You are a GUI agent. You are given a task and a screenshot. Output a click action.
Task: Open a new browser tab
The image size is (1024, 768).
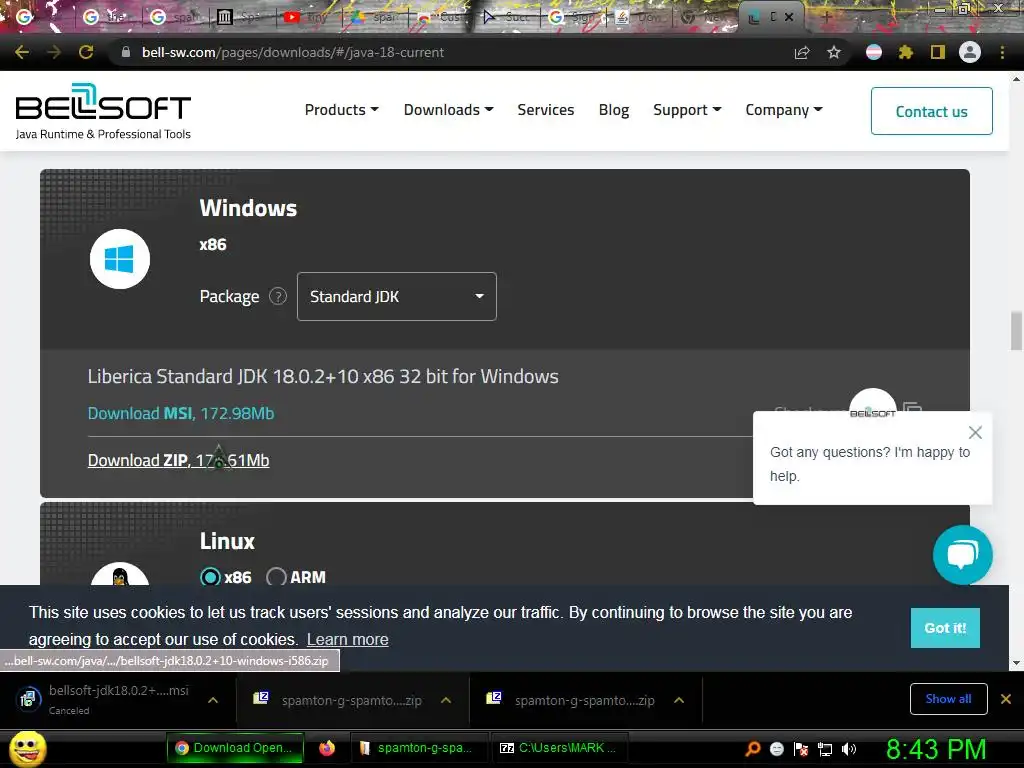(826, 17)
